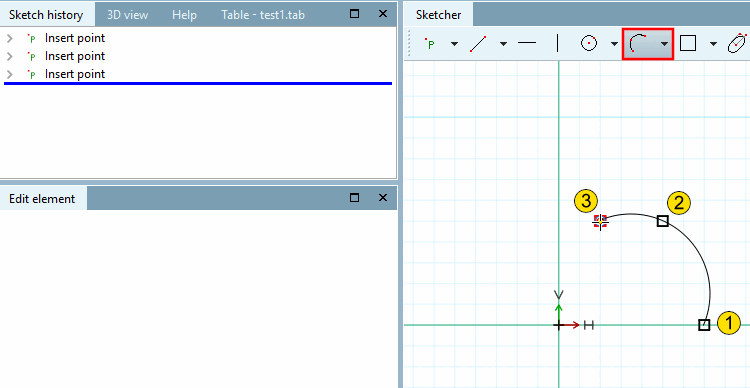
Task: Select the horizontal line tool
Action: pyautogui.click(x=527, y=44)
